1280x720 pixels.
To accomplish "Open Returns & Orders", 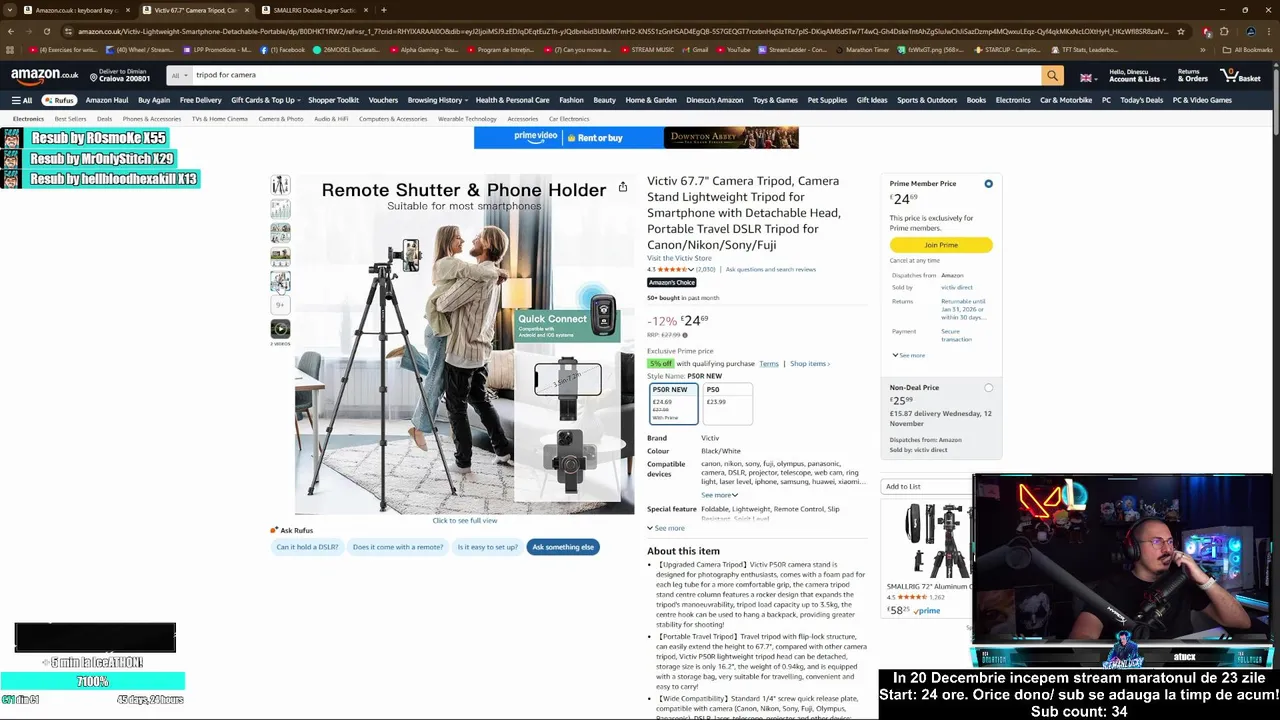I will 1192,75.
